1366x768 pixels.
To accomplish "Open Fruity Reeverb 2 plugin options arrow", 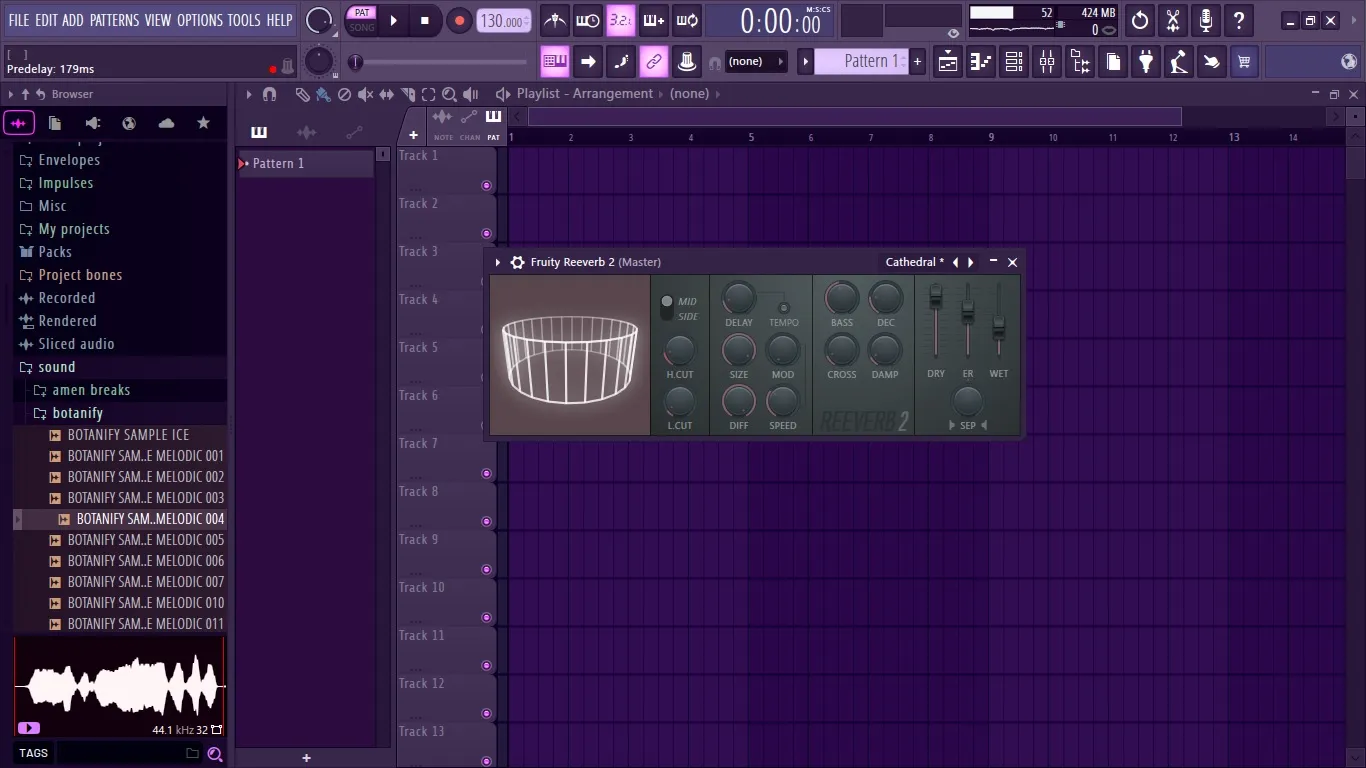I will [498, 262].
